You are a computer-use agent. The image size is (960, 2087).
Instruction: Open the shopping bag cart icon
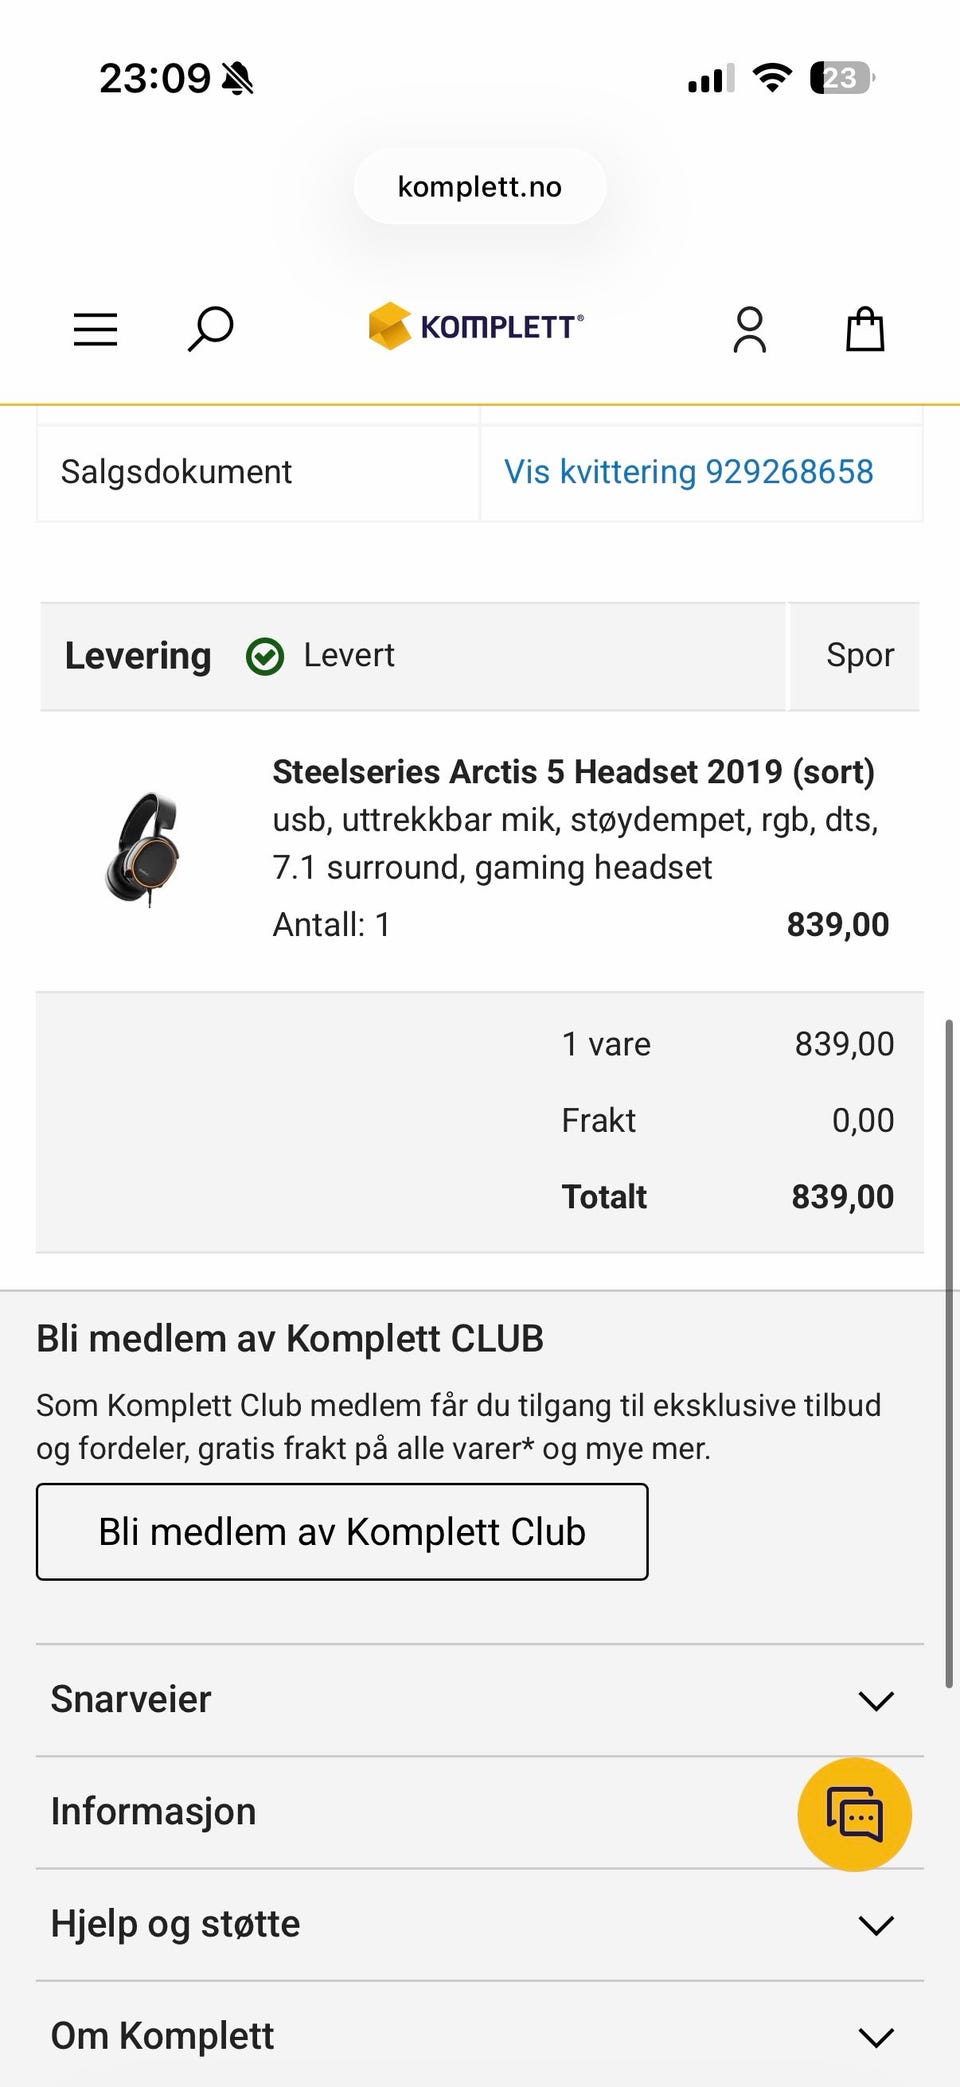click(x=865, y=329)
